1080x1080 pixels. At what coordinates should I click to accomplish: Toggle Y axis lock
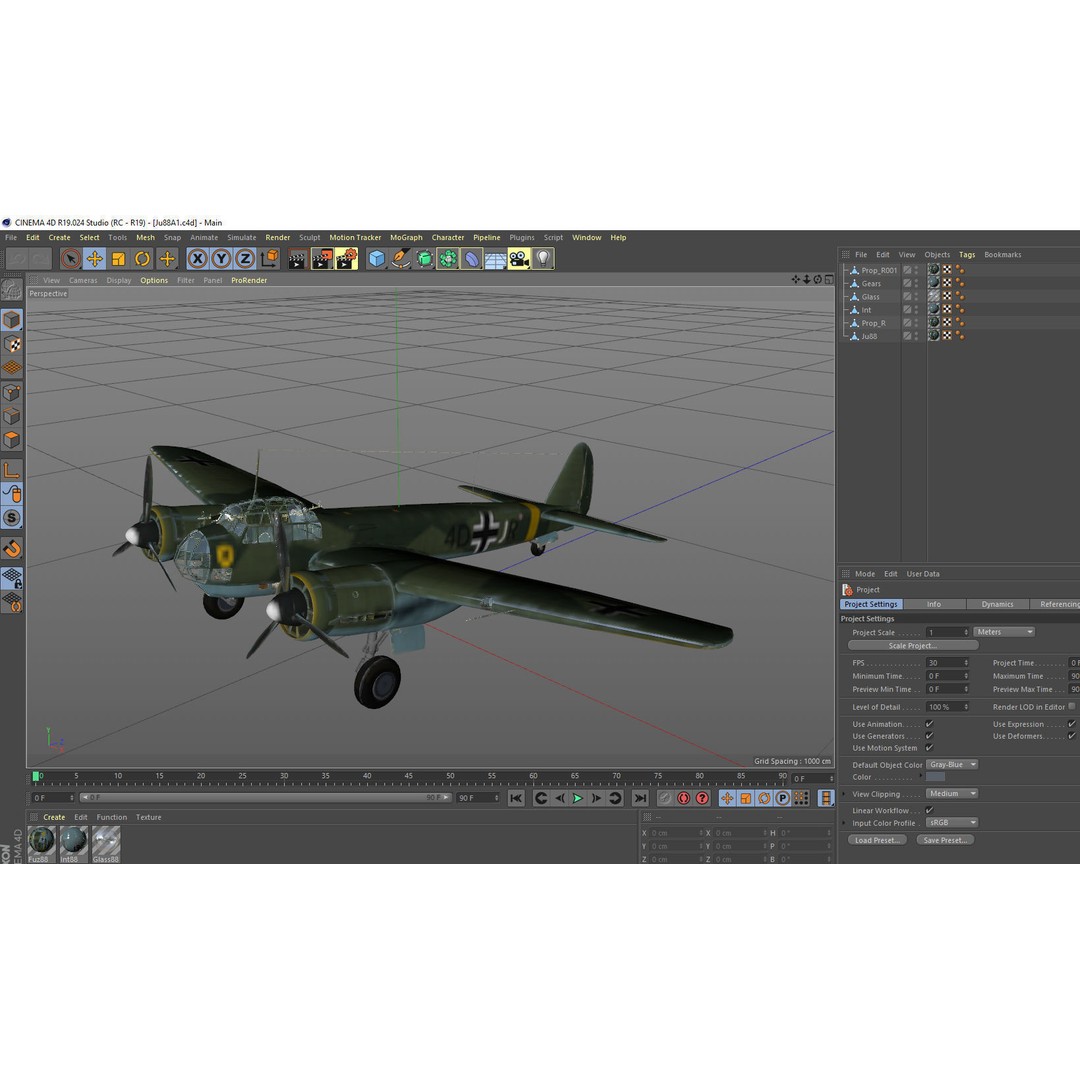tap(221, 259)
